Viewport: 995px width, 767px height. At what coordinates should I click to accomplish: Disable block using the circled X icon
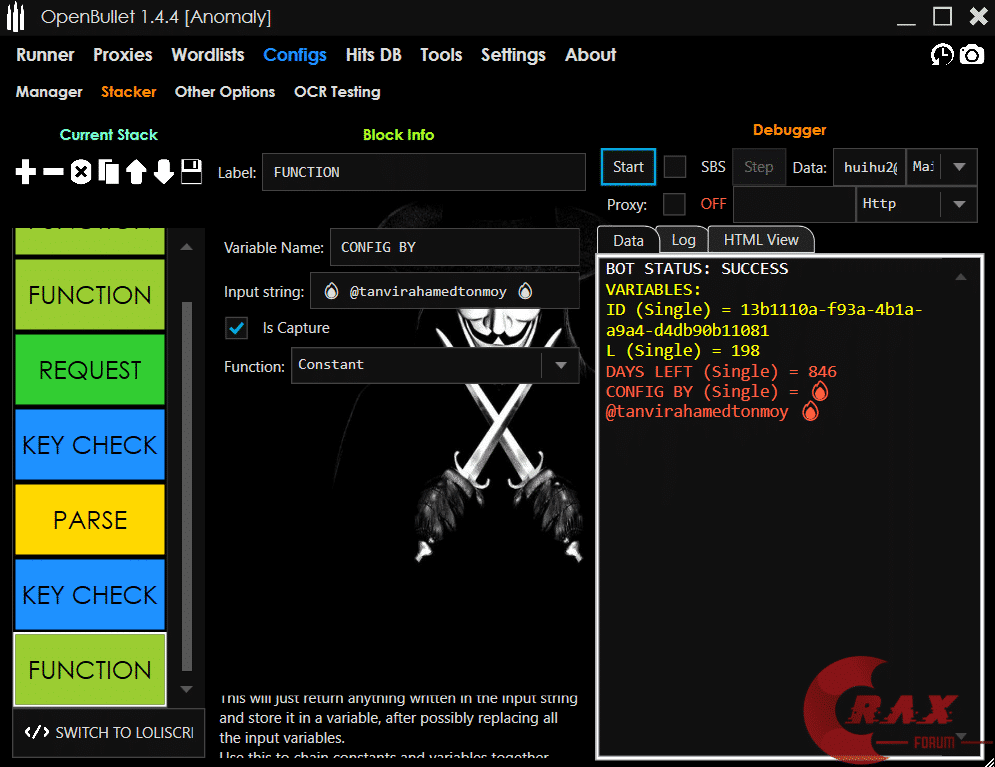[x=81, y=172]
